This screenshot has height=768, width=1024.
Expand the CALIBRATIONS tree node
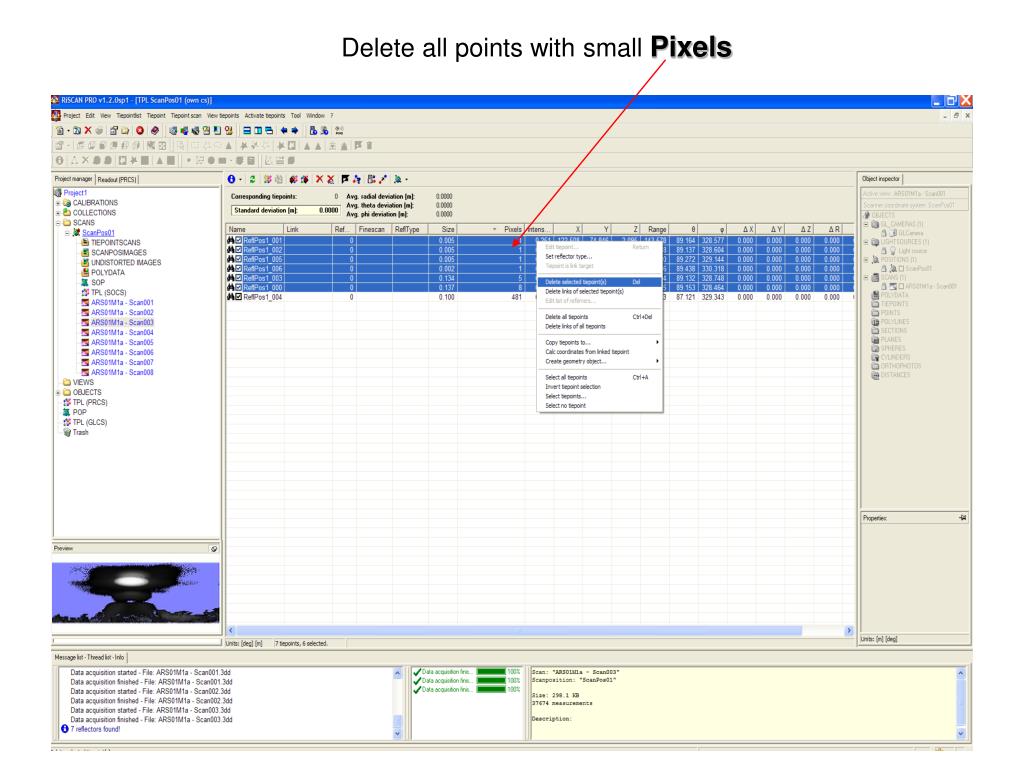pyautogui.click(x=57, y=203)
